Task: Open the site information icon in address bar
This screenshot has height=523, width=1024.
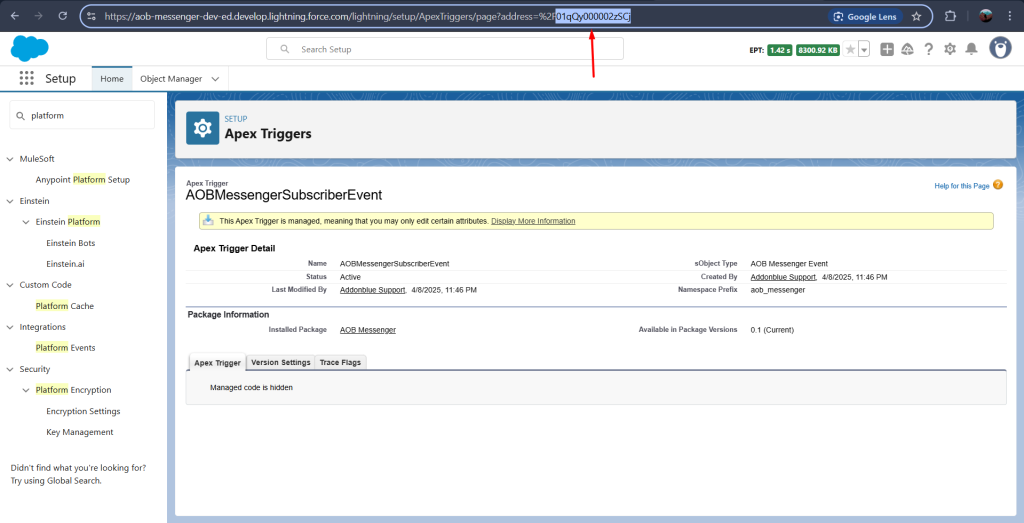Action: pos(91,16)
